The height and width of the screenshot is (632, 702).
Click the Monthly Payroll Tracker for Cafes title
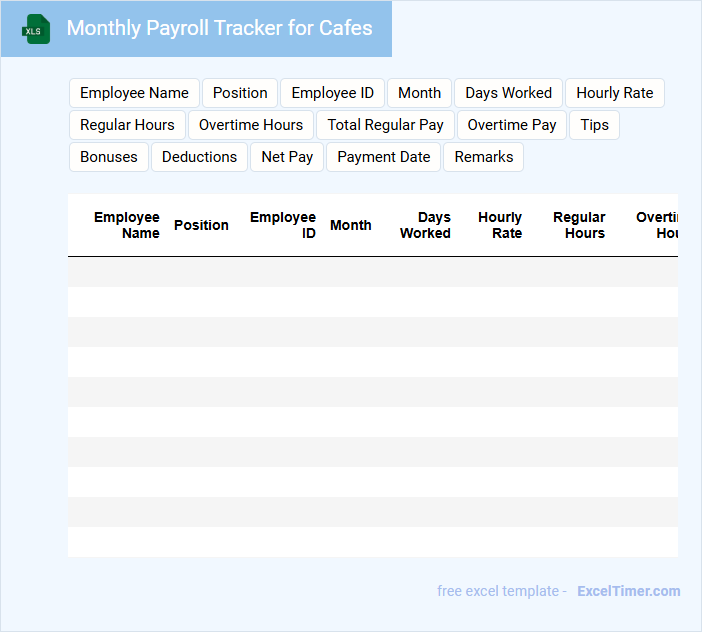pyautogui.click(x=219, y=28)
